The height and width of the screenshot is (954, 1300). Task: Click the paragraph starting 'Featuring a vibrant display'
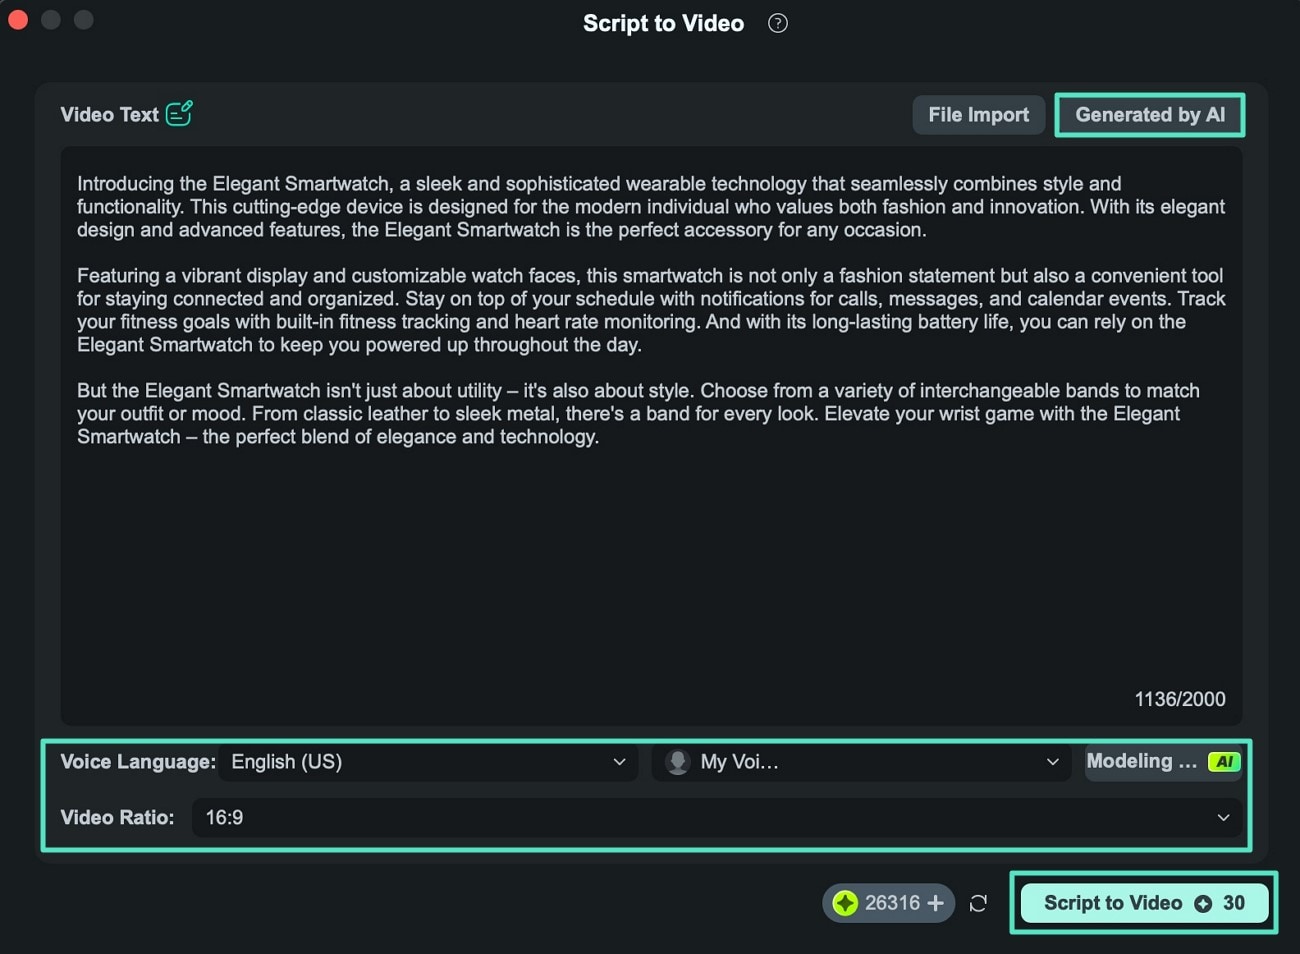click(651, 310)
